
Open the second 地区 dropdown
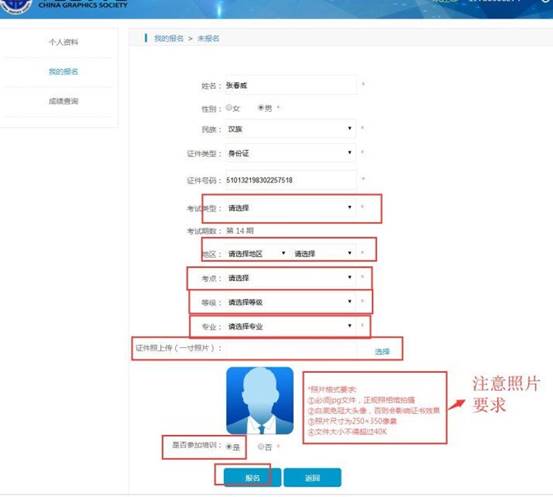coord(323,254)
